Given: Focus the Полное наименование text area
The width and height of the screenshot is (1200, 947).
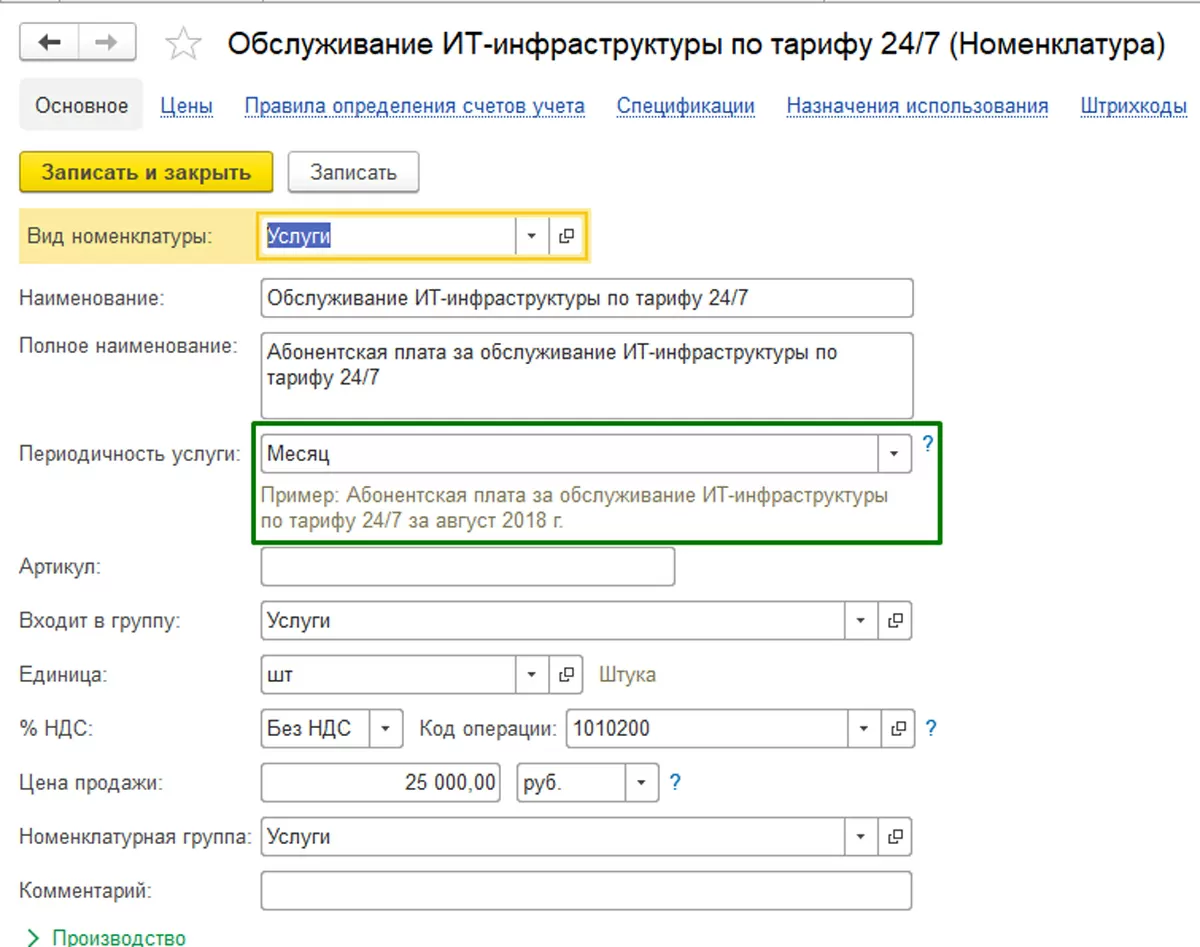Looking at the screenshot, I should tap(586, 375).
